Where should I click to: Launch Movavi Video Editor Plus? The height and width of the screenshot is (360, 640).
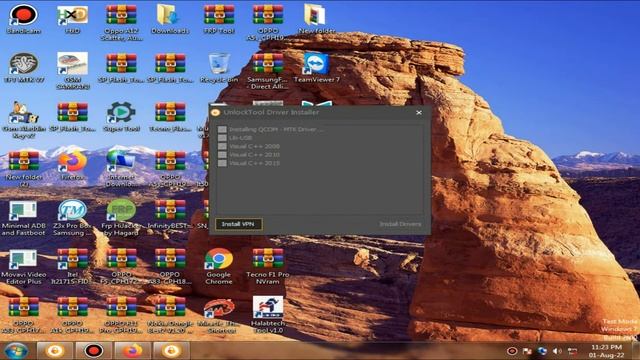tap(24, 267)
